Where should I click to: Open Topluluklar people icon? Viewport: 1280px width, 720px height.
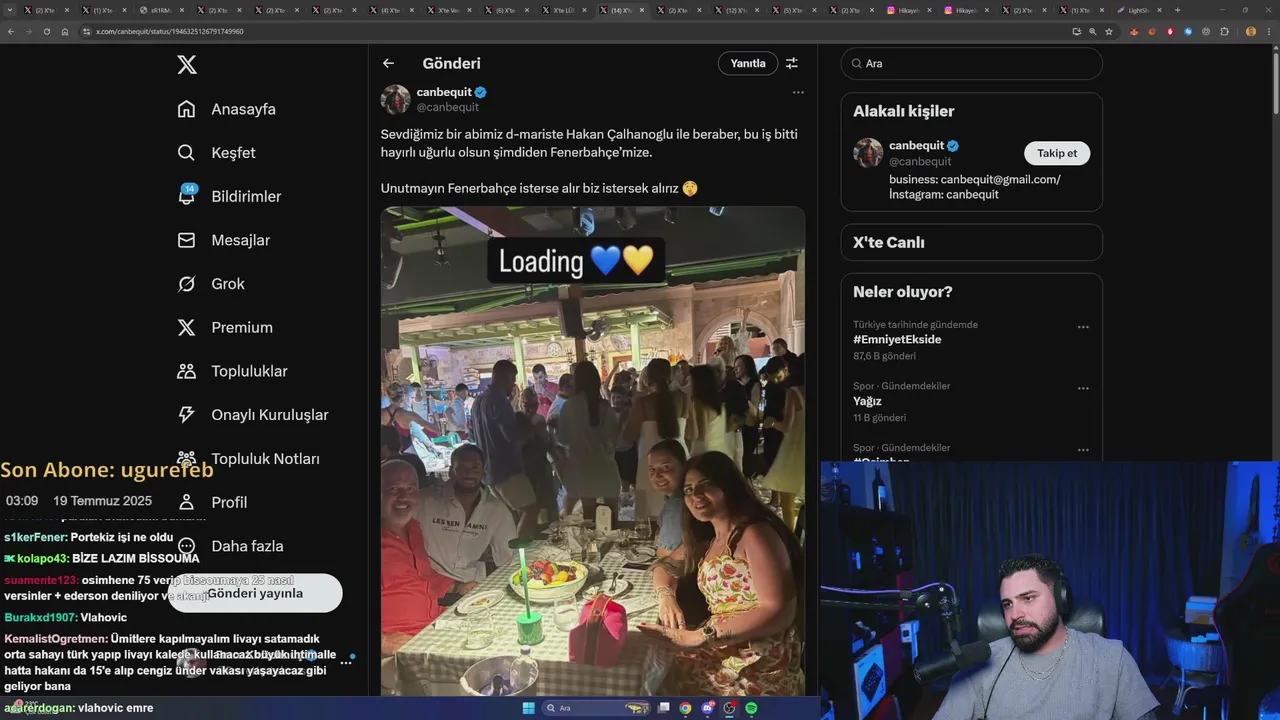(186, 371)
